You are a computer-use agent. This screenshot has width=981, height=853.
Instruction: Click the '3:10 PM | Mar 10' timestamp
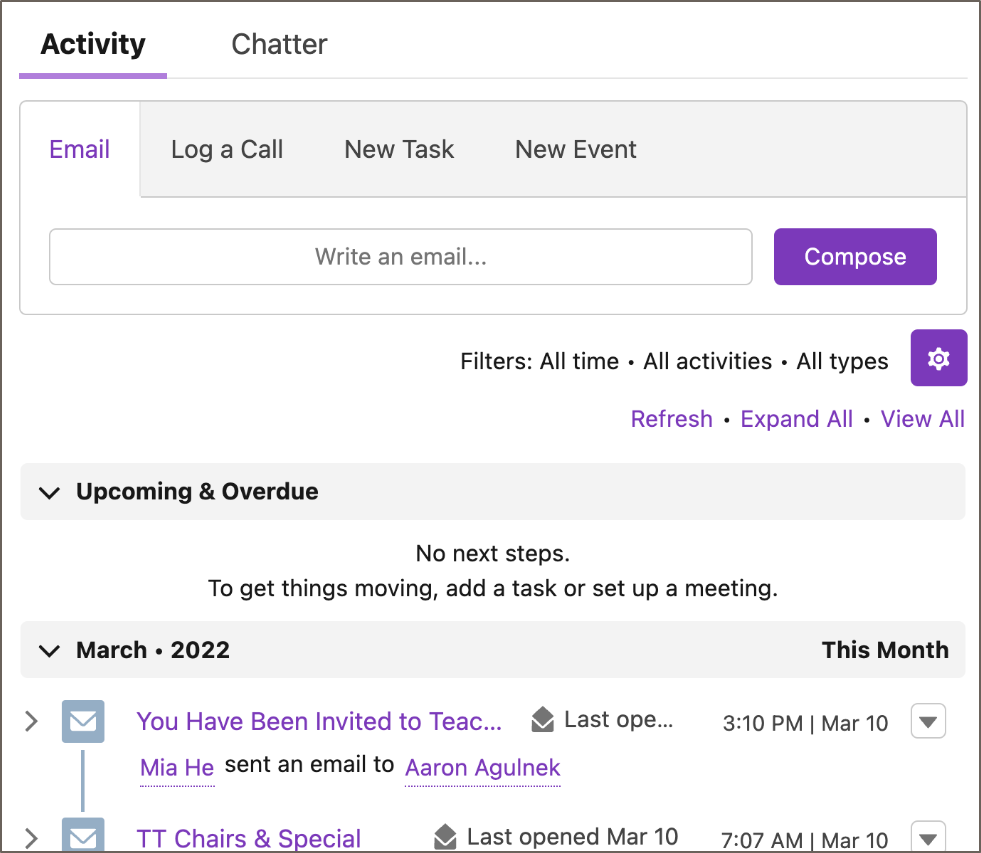(x=805, y=723)
